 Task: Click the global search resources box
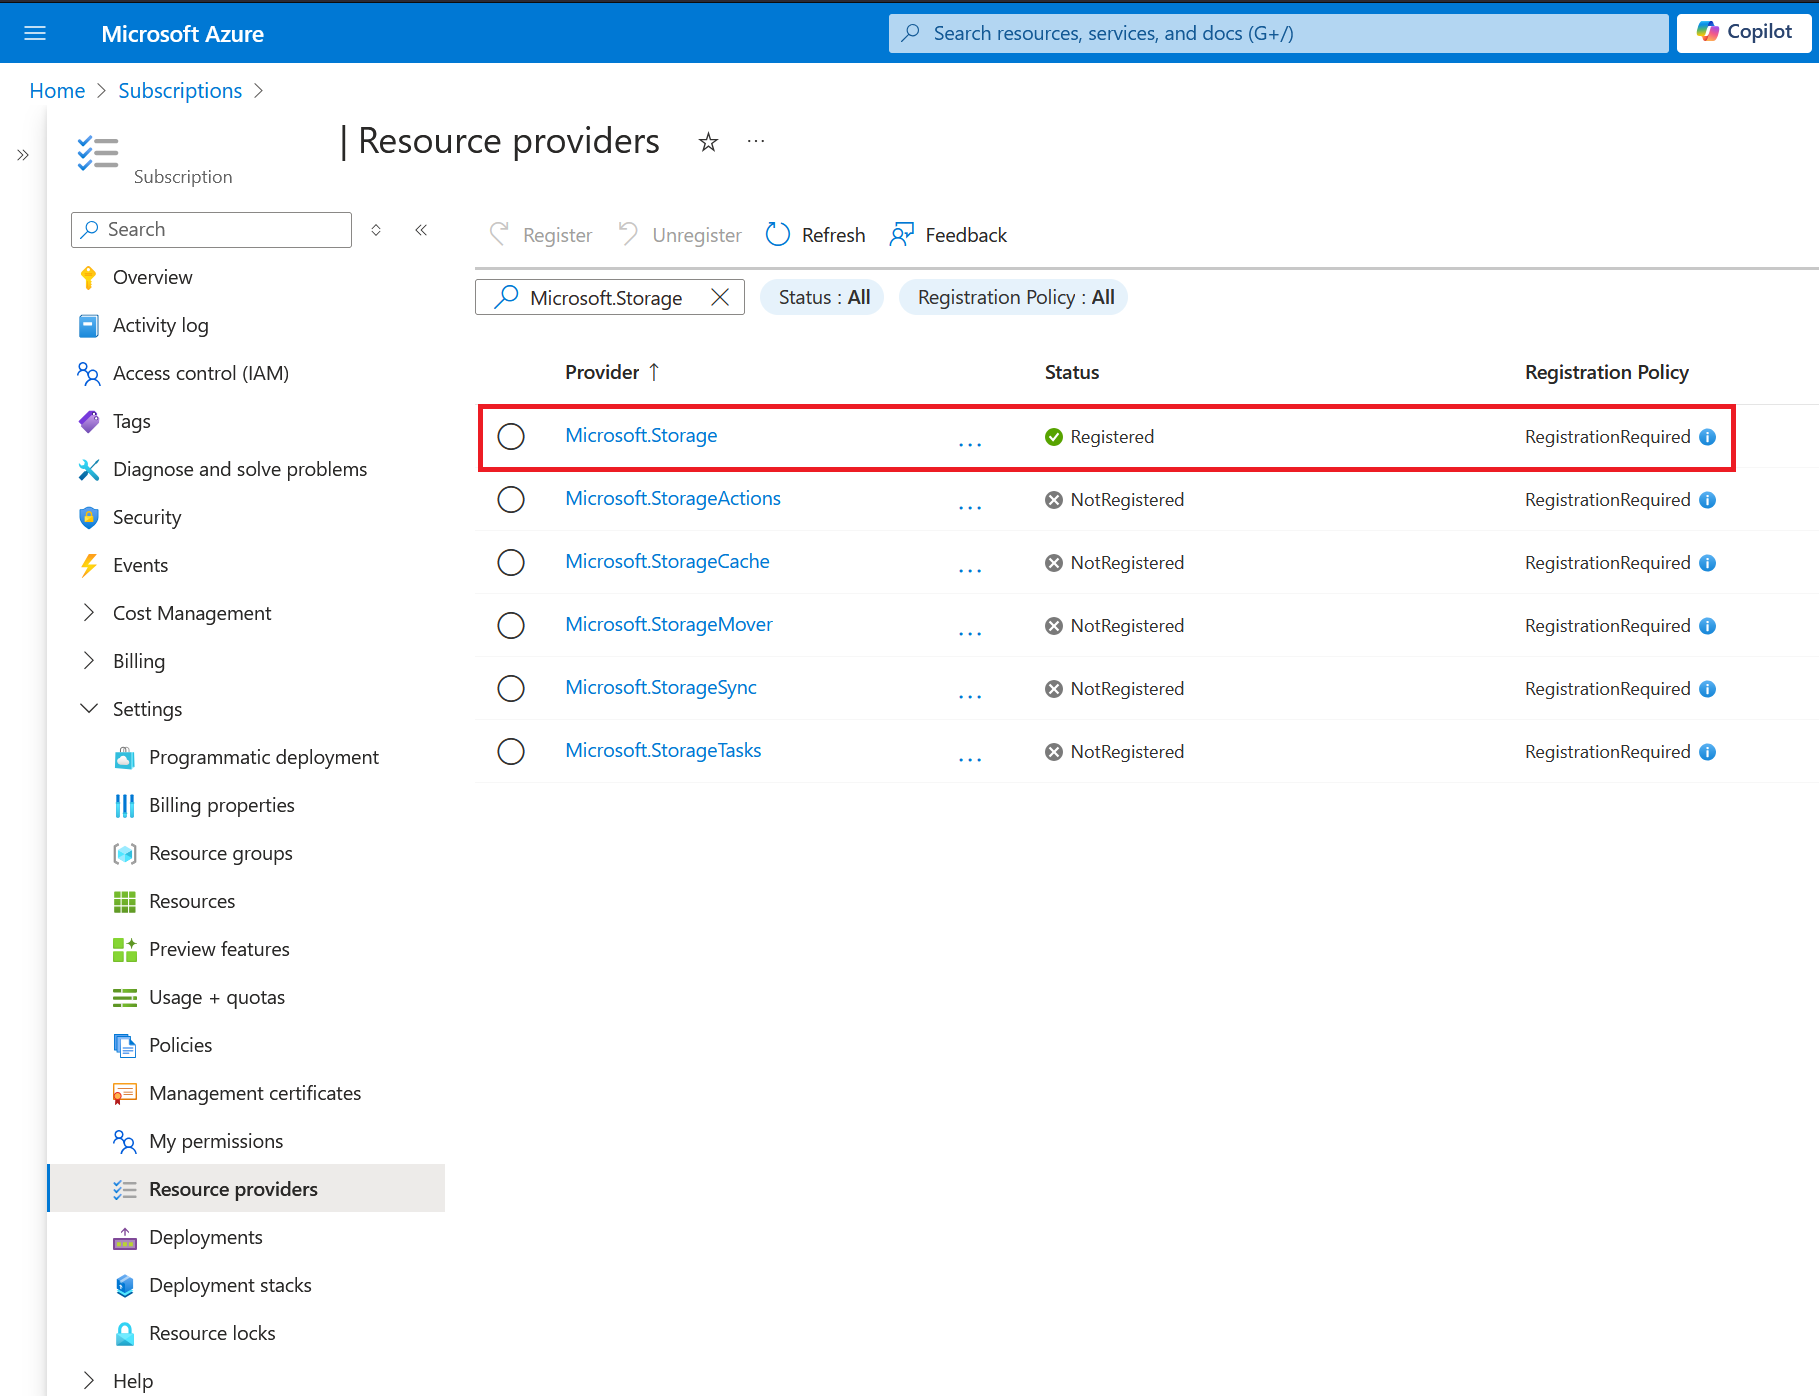click(x=1278, y=33)
